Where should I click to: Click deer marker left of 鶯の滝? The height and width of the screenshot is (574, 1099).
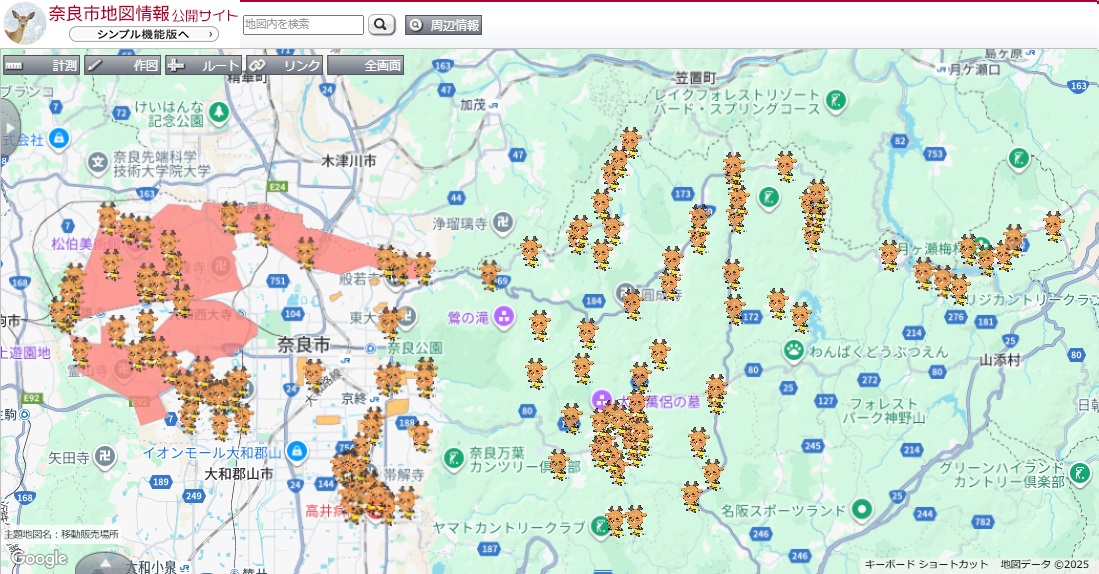491,275
